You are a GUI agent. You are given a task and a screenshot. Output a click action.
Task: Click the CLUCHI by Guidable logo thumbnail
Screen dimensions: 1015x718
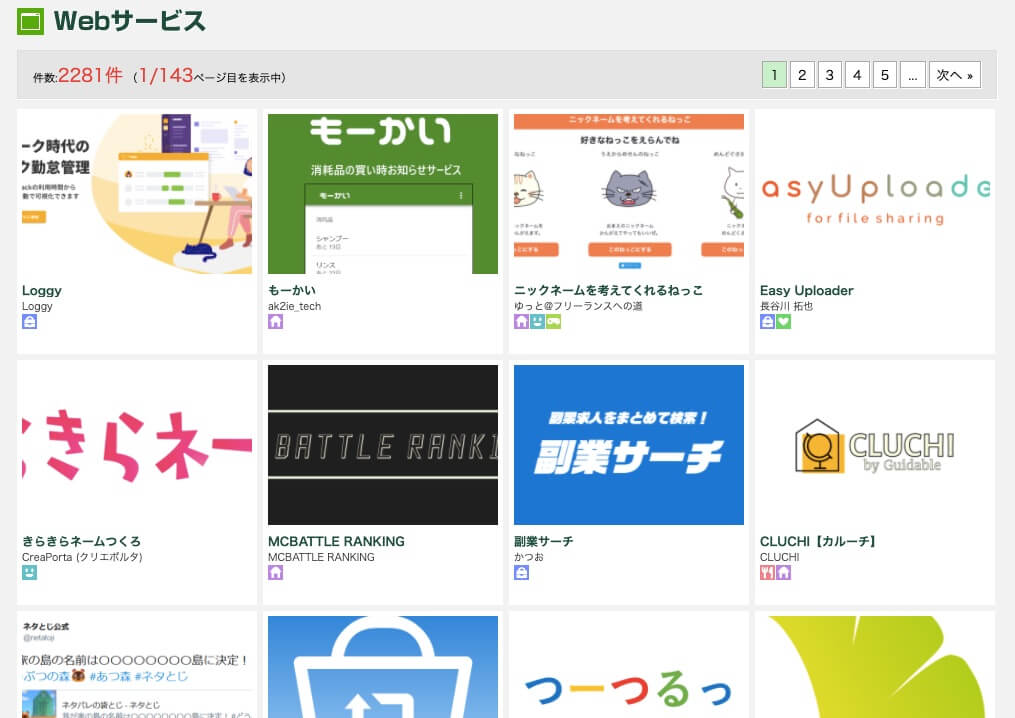point(875,445)
